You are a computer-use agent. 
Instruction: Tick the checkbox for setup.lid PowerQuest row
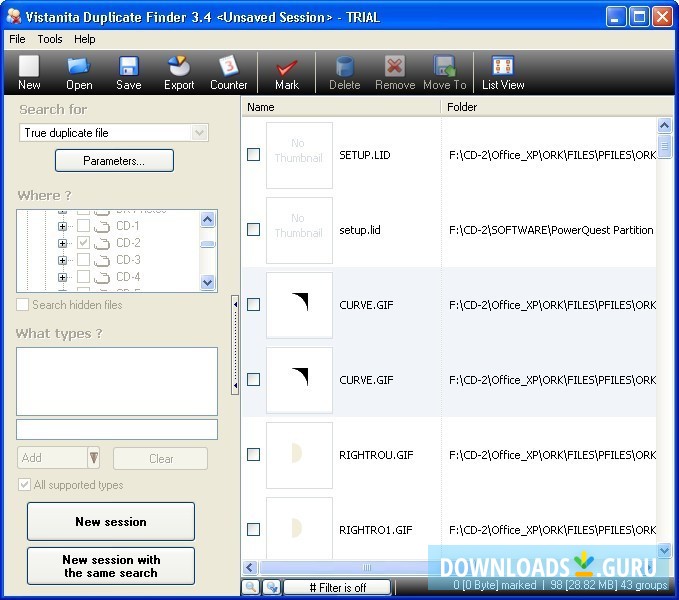253,229
